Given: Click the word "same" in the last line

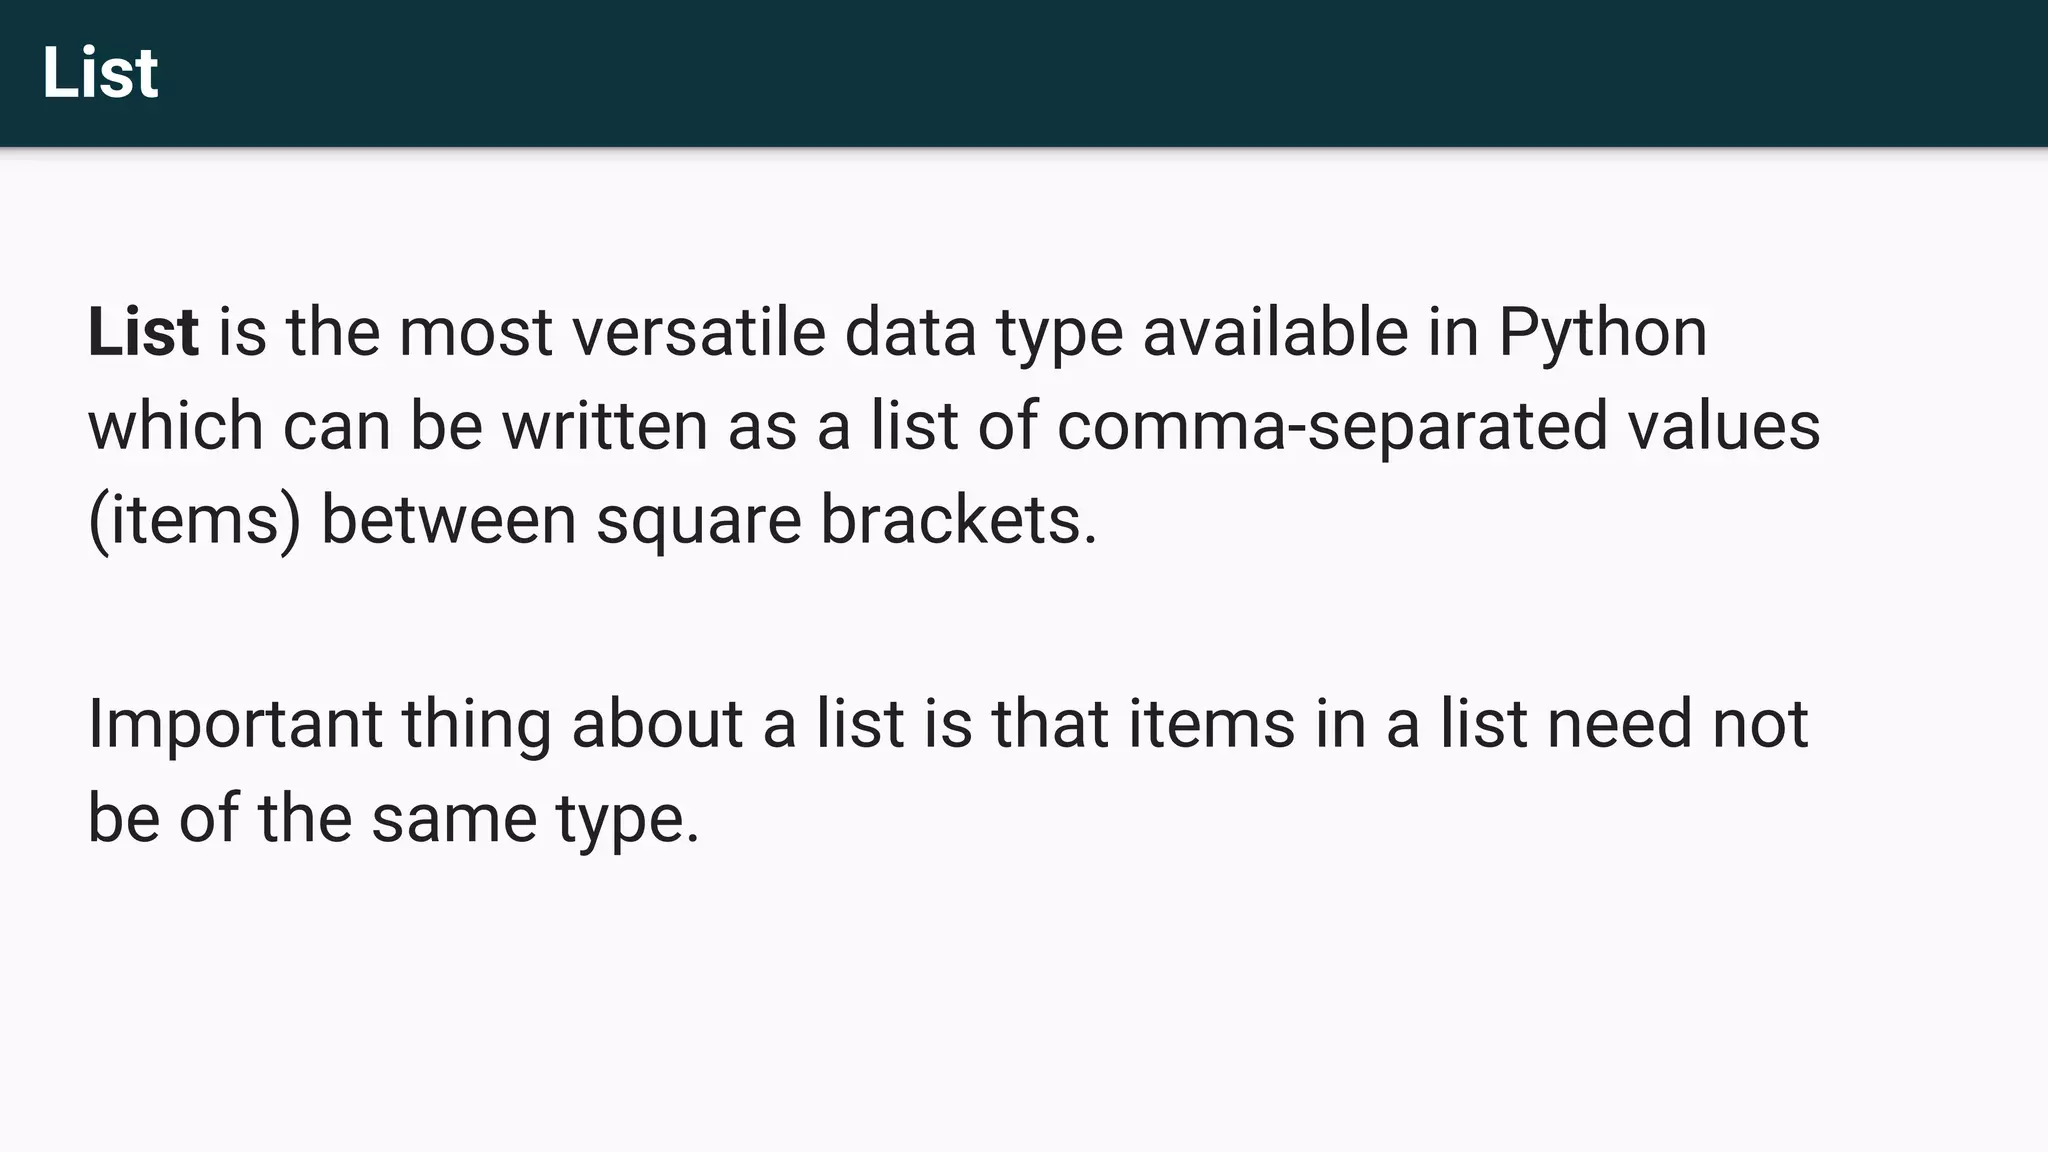Looking at the screenshot, I should tap(454, 818).
